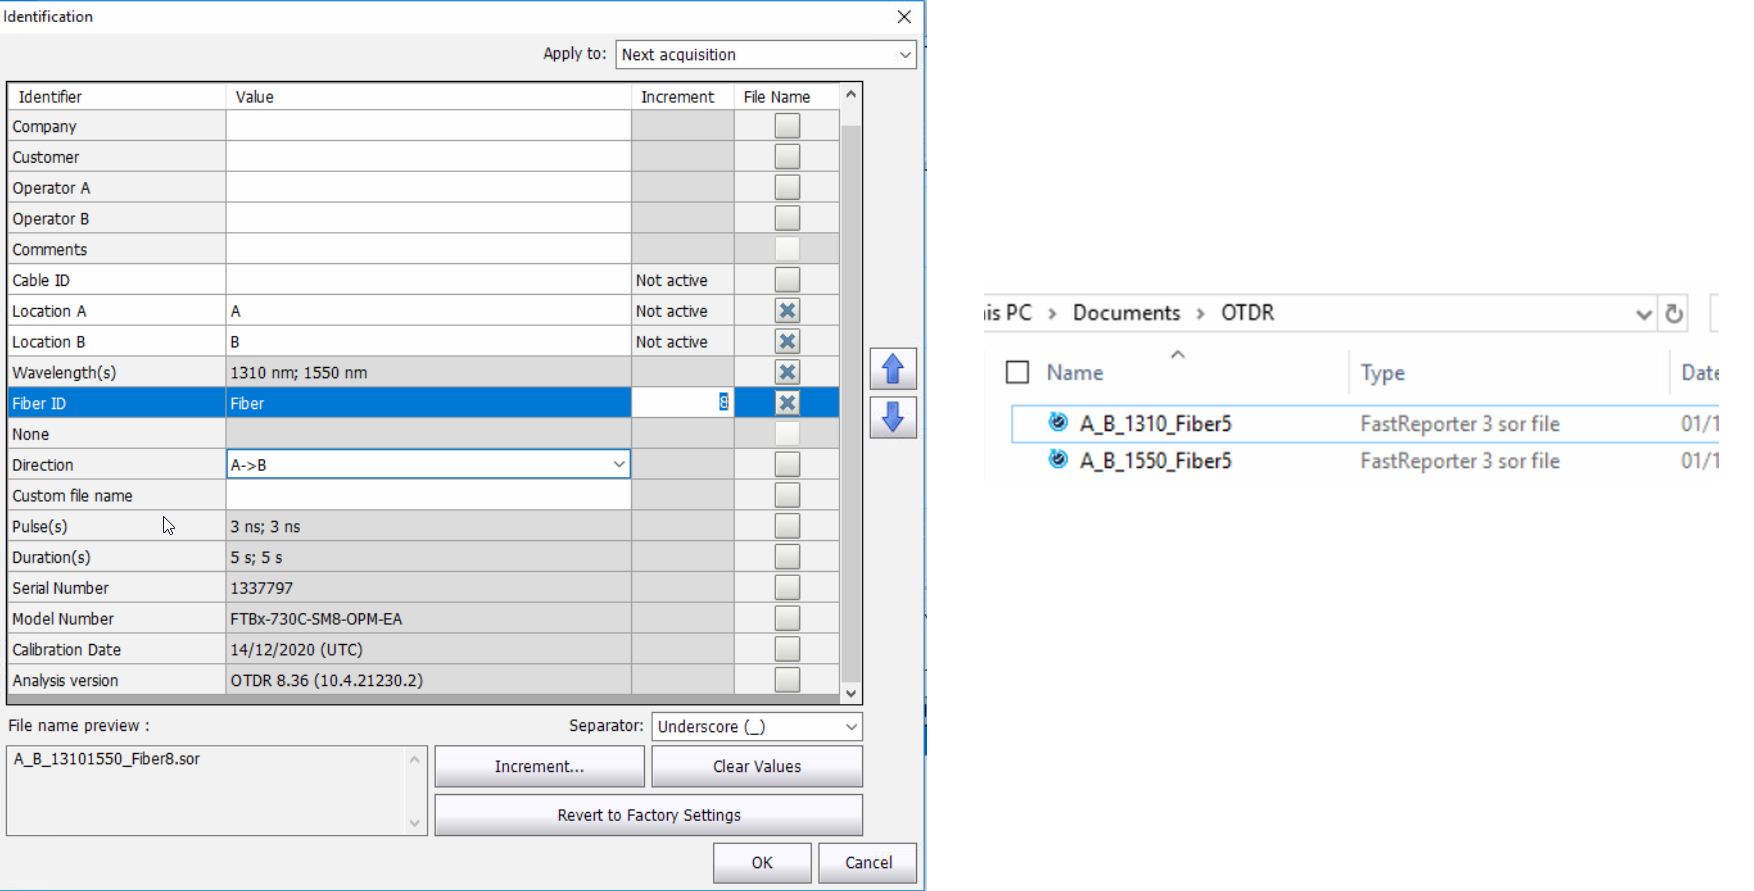Select all files checkbox in Explorer

(1017, 373)
